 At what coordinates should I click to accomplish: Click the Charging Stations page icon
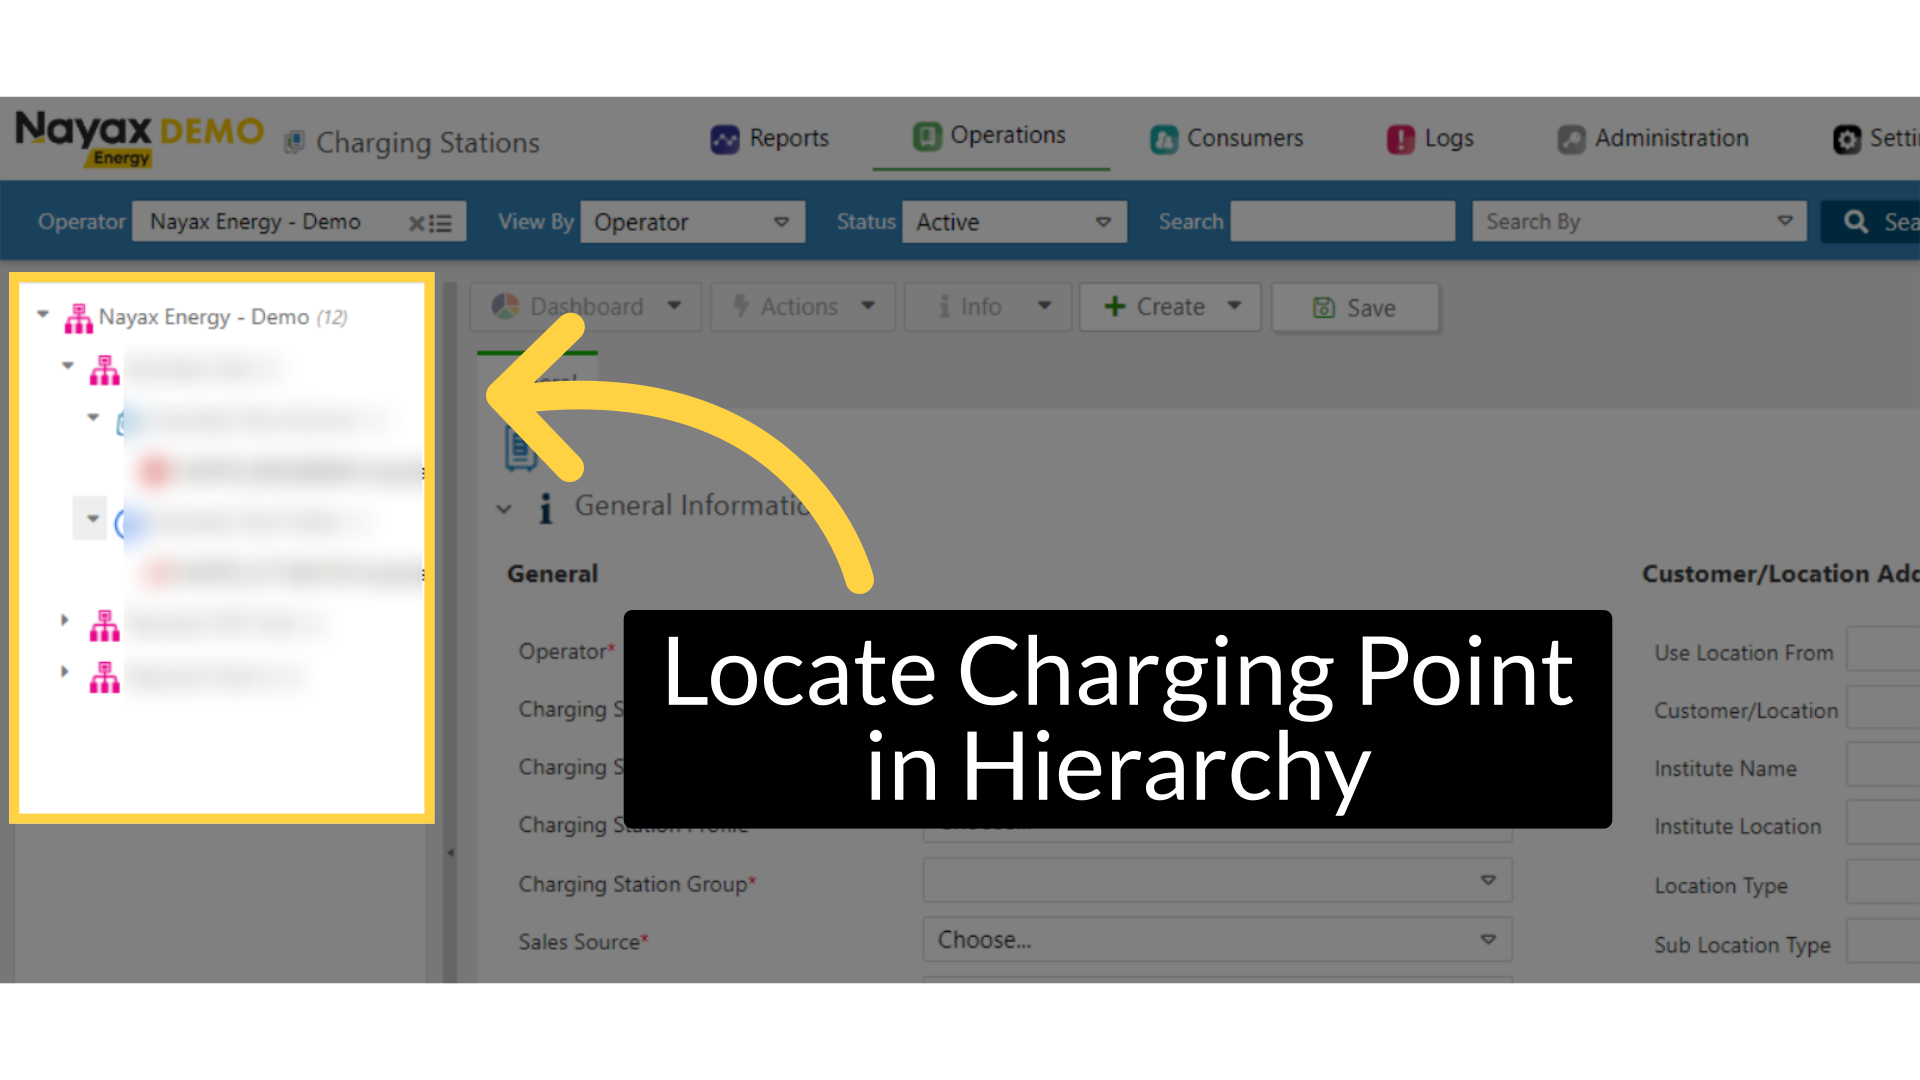click(x=294, y=143)
